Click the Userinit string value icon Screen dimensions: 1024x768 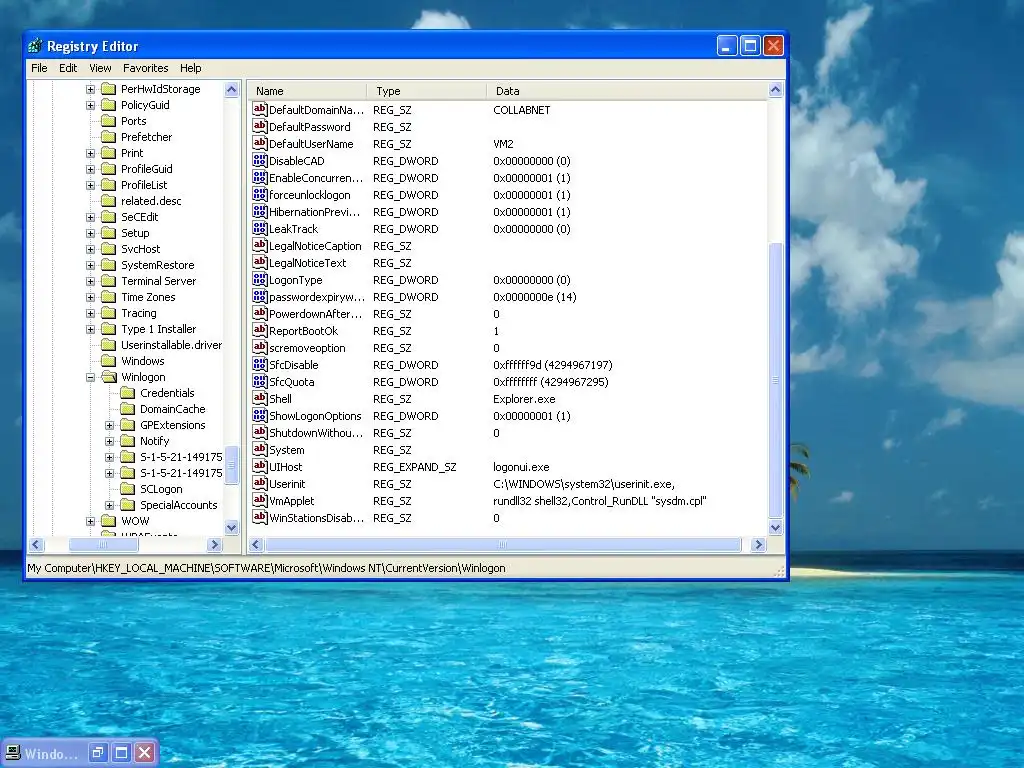coord(260,483)
